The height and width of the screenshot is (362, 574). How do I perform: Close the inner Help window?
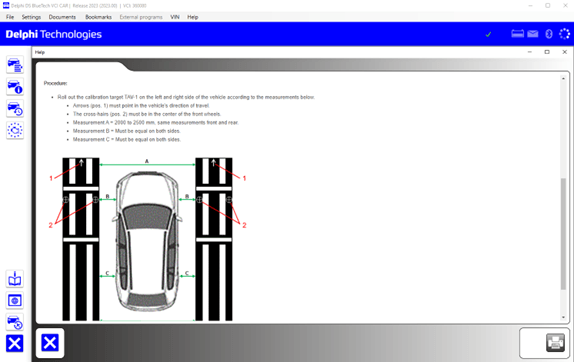pos(564,52)
